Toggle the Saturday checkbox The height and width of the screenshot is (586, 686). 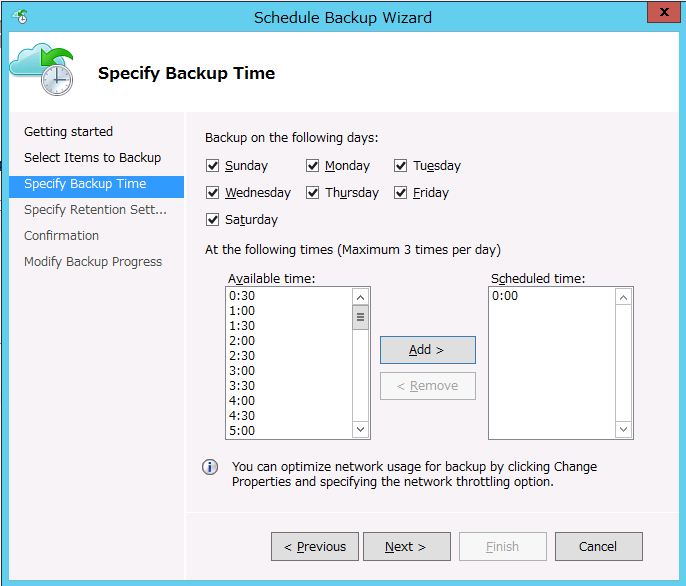[212, 220]
